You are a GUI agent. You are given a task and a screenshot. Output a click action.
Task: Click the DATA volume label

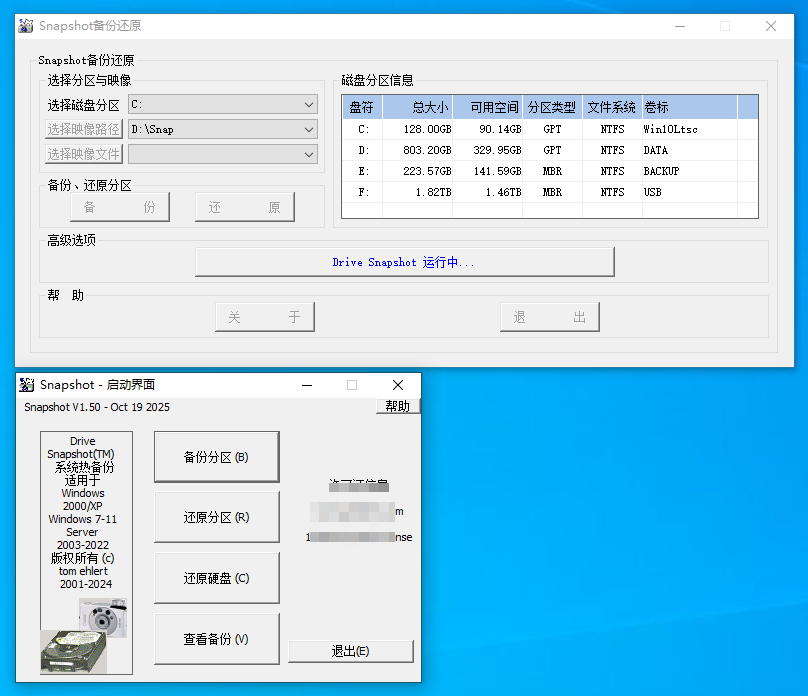click(x=655, y=150)
